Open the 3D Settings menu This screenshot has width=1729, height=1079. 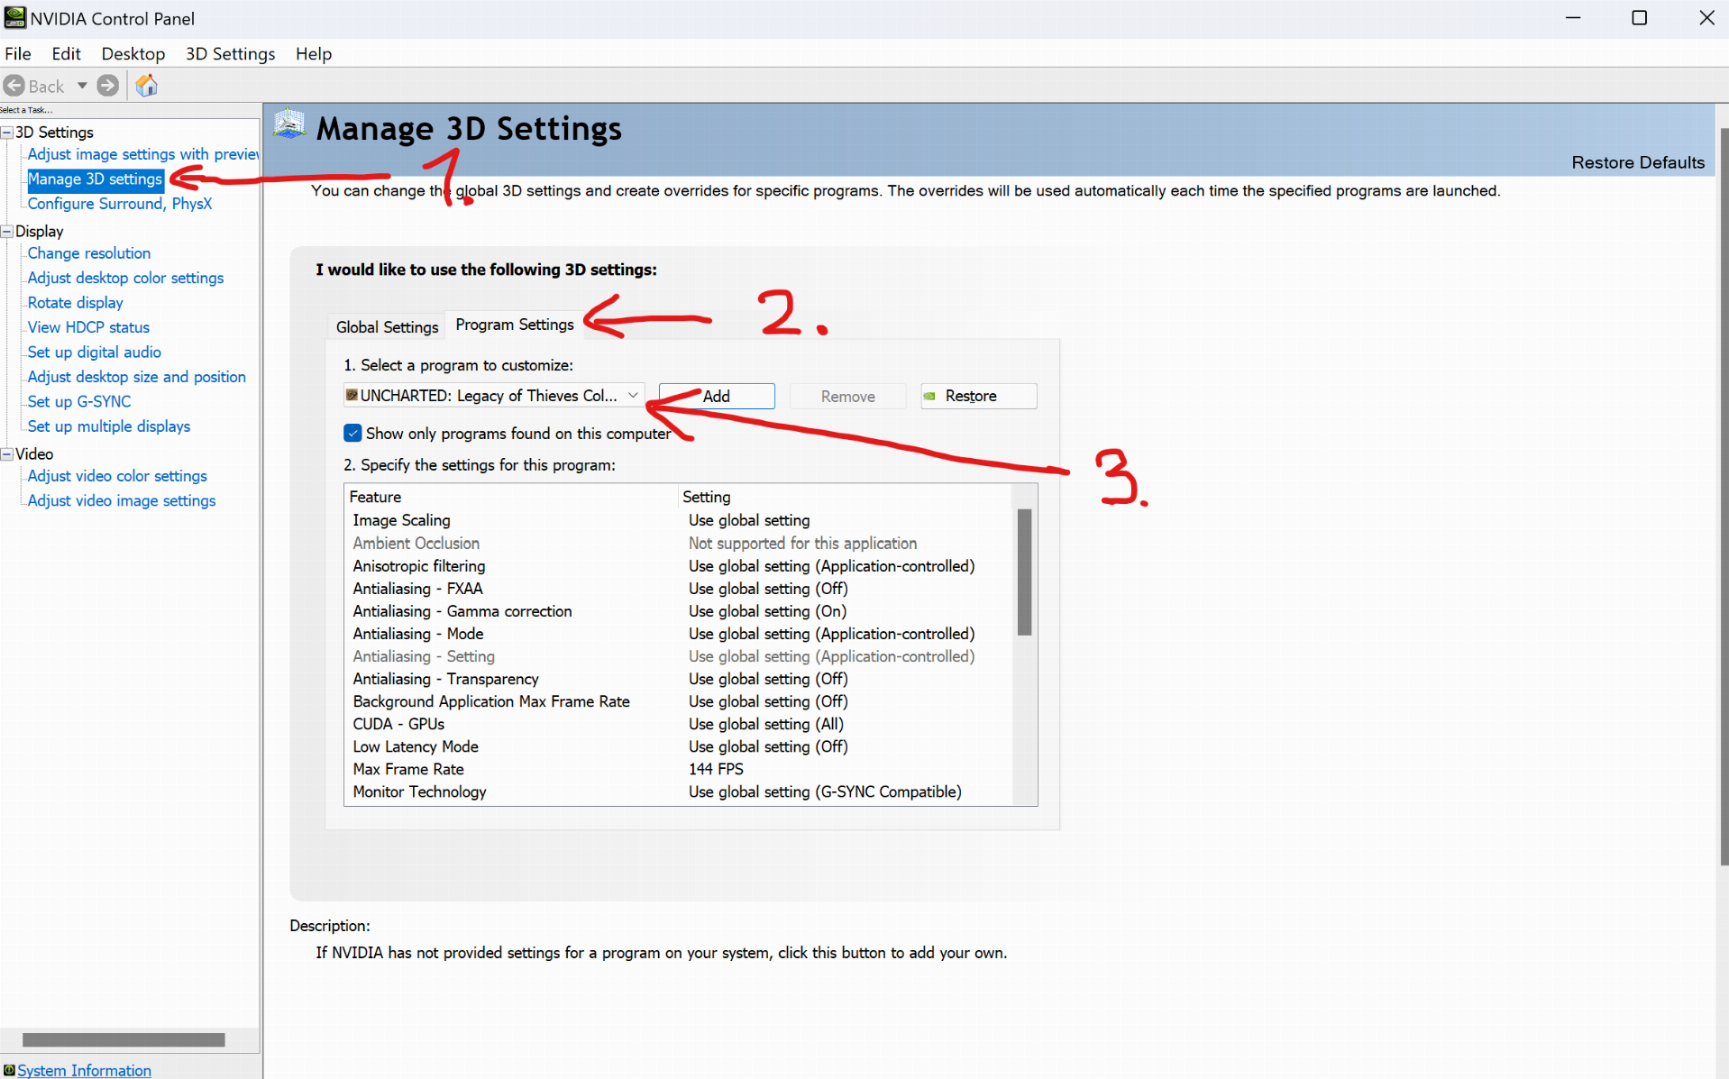[x=230, y=54]
